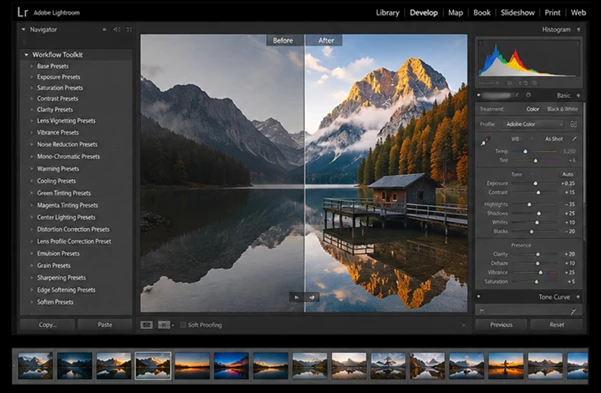Click the Previous button
The width and height of the screenshot is (601, 393).
click(x=501, y=325)
